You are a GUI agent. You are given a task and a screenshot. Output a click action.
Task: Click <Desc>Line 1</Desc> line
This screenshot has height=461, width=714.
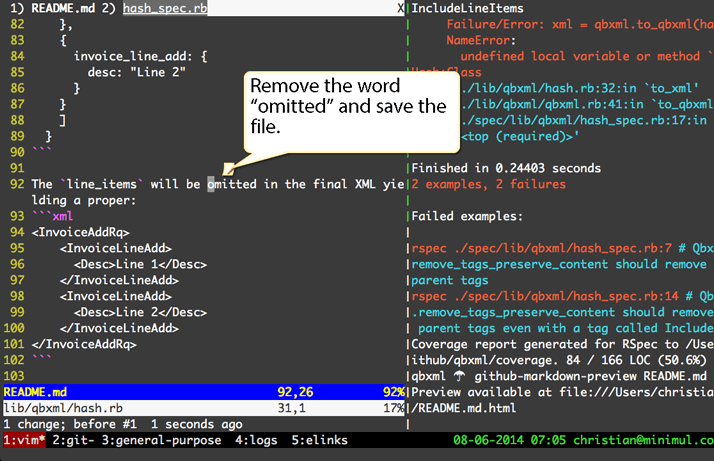point(140,264)
